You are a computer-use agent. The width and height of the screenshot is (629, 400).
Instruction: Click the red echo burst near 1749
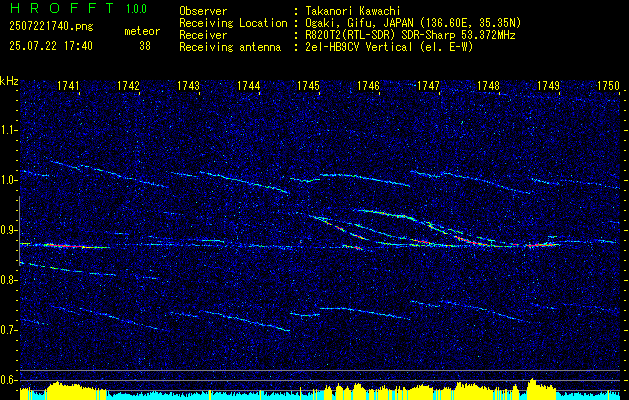(540, 245)
